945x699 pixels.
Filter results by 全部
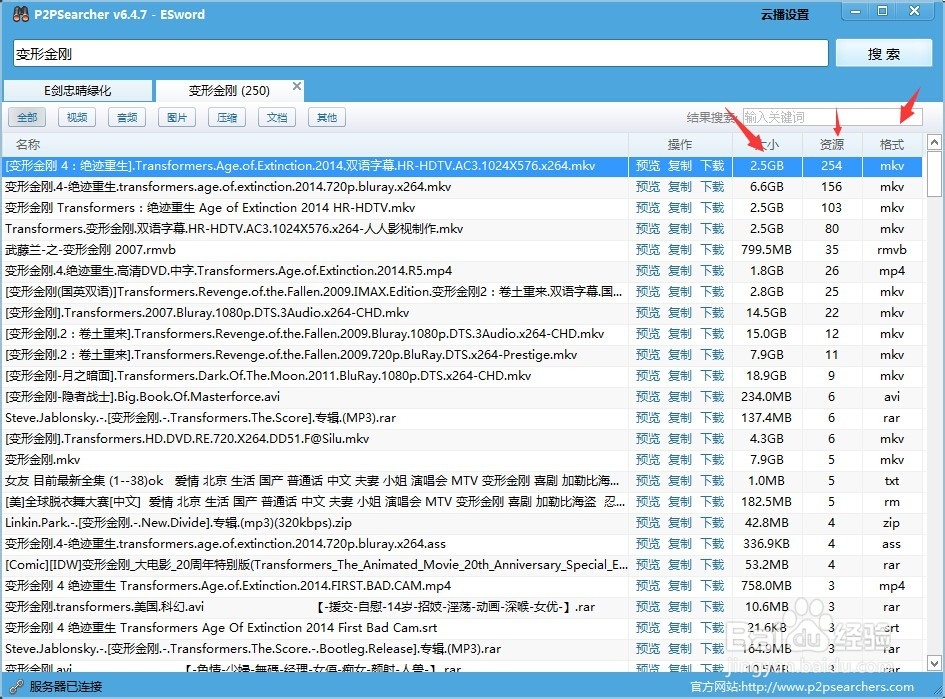point(27,118)
